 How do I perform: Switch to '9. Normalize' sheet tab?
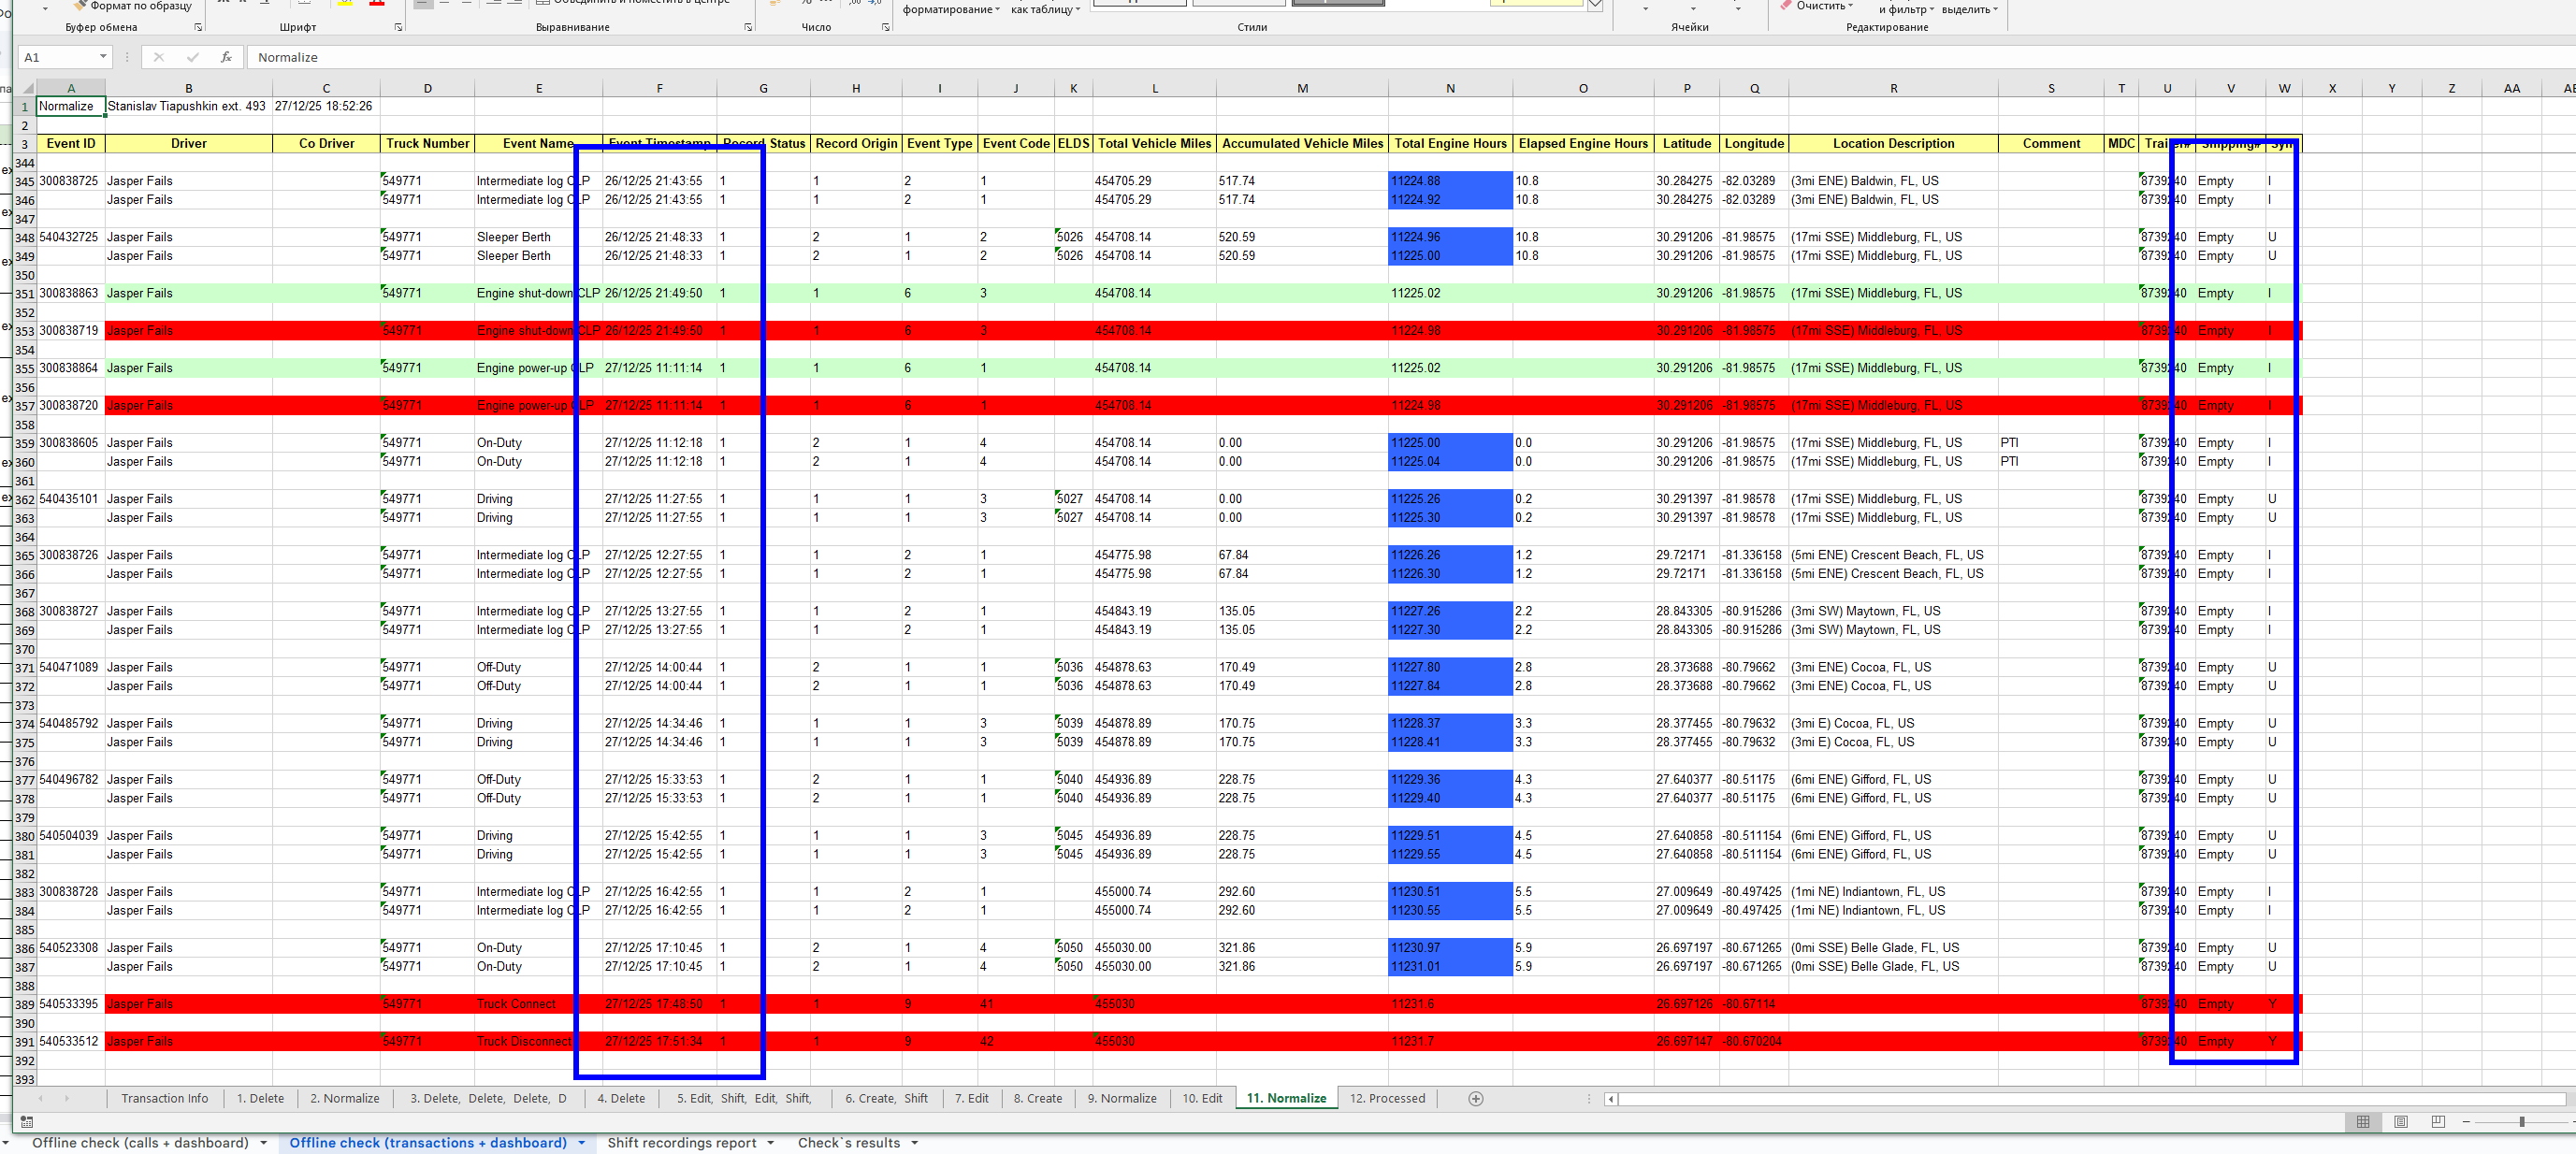point(1121,1098)
